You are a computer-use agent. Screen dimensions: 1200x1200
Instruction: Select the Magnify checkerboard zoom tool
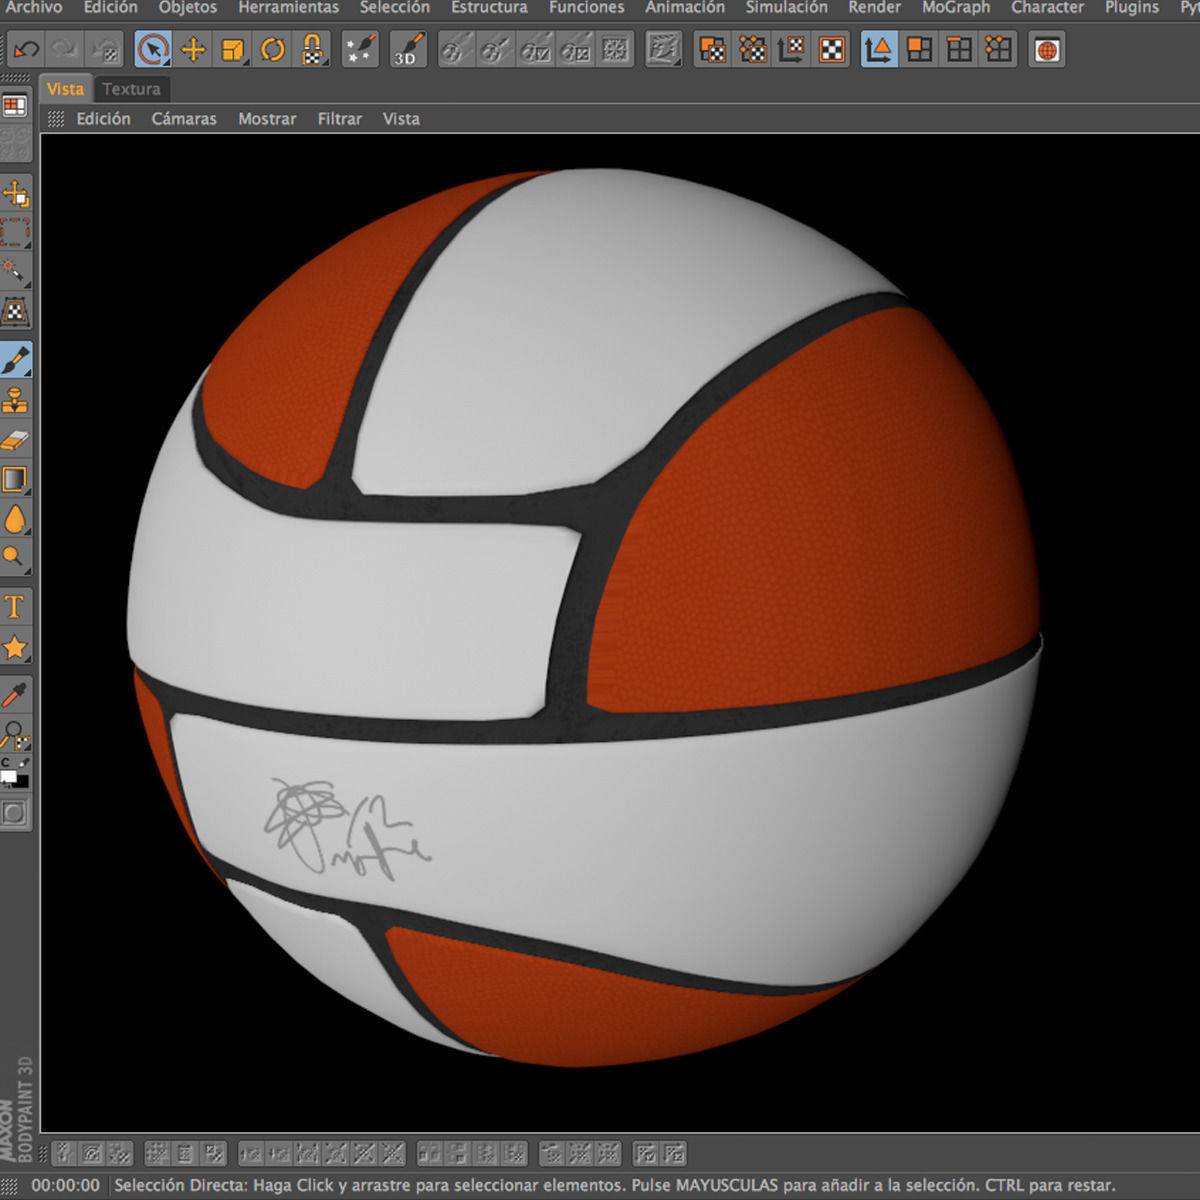pos(15,736)
